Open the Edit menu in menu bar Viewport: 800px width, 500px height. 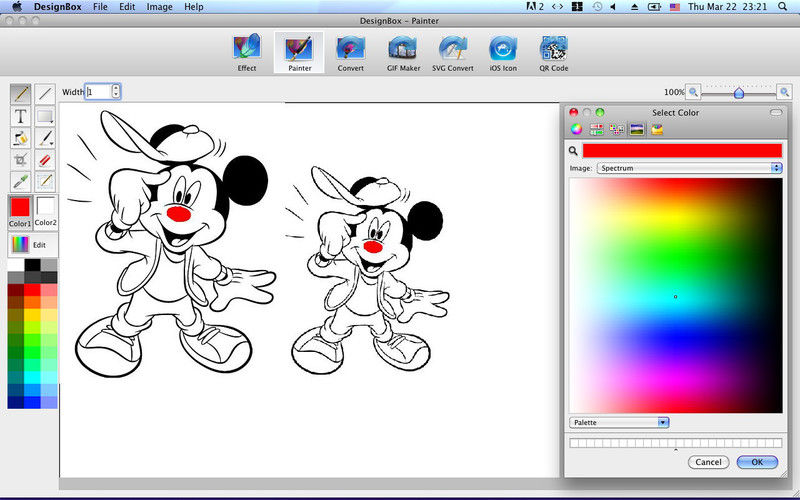pos(127,7)
